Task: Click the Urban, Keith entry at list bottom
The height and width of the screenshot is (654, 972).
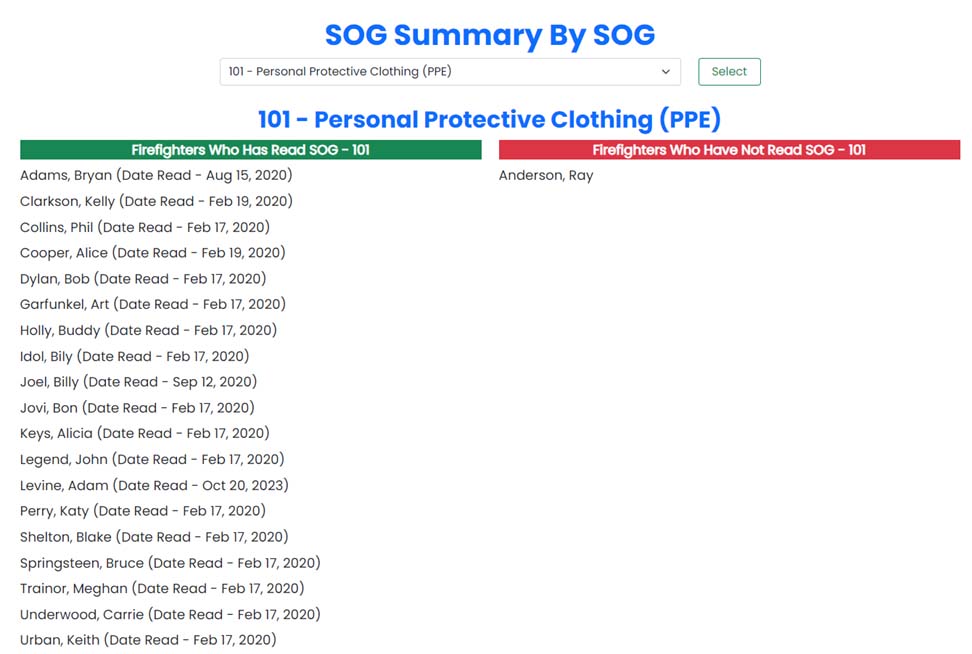Action: [x=148, y=640]
